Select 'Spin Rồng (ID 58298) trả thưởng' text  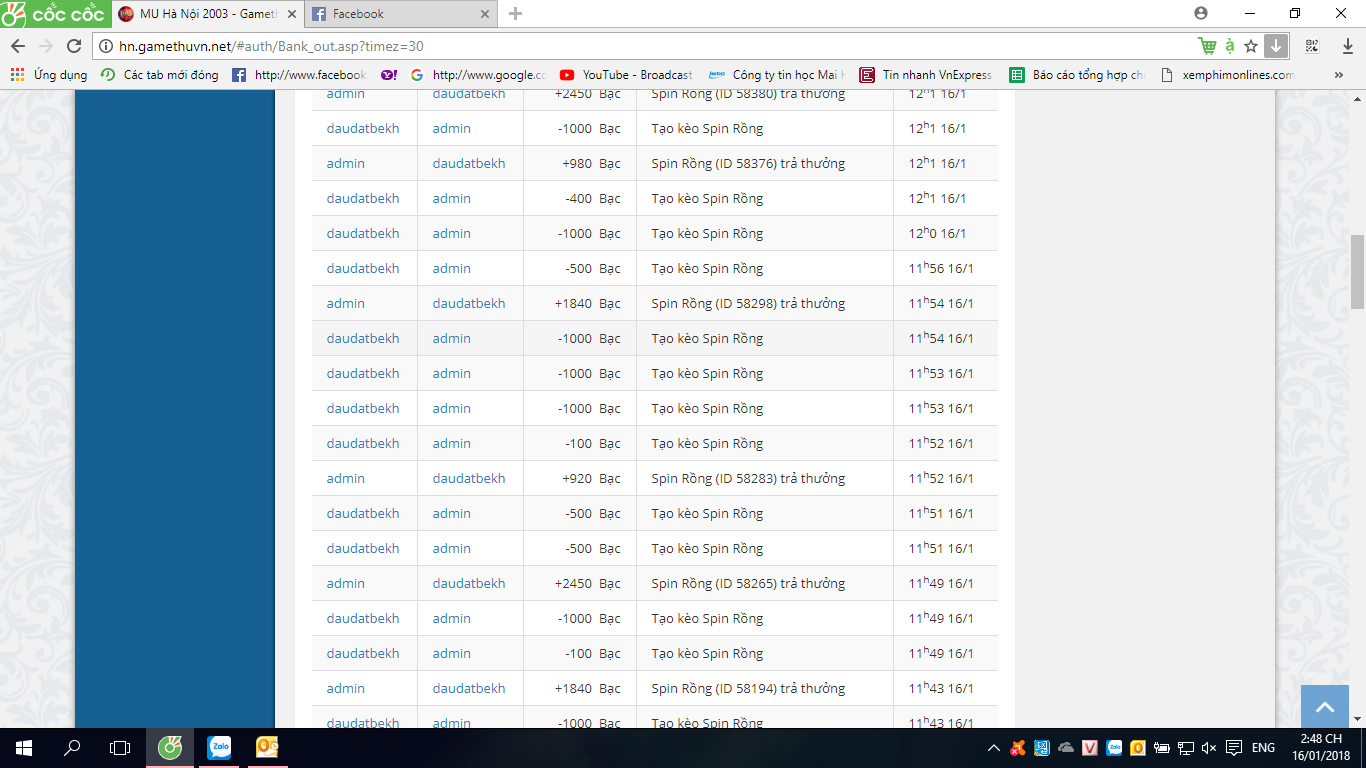pos(748,303)
